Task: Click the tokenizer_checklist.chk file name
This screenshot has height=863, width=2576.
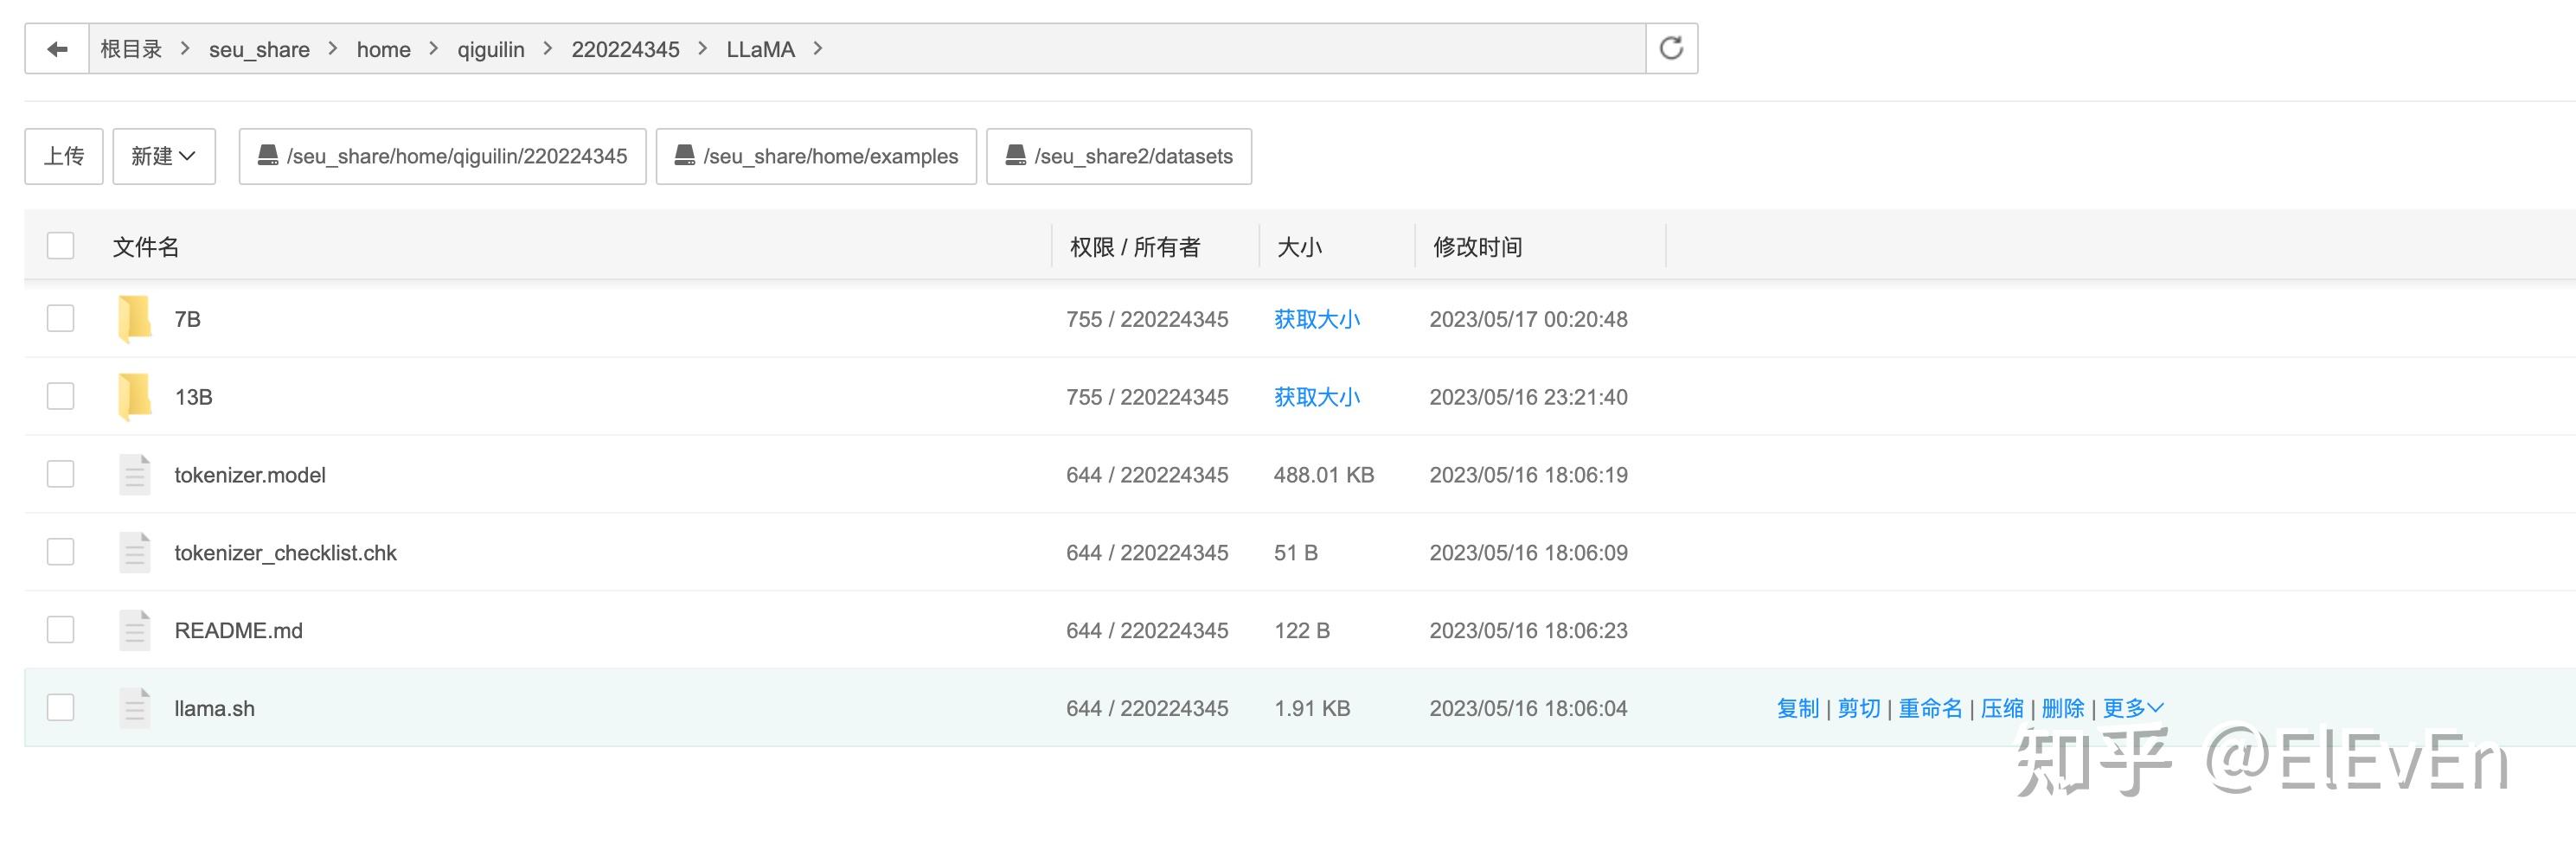Action: [x=286, y=553]
